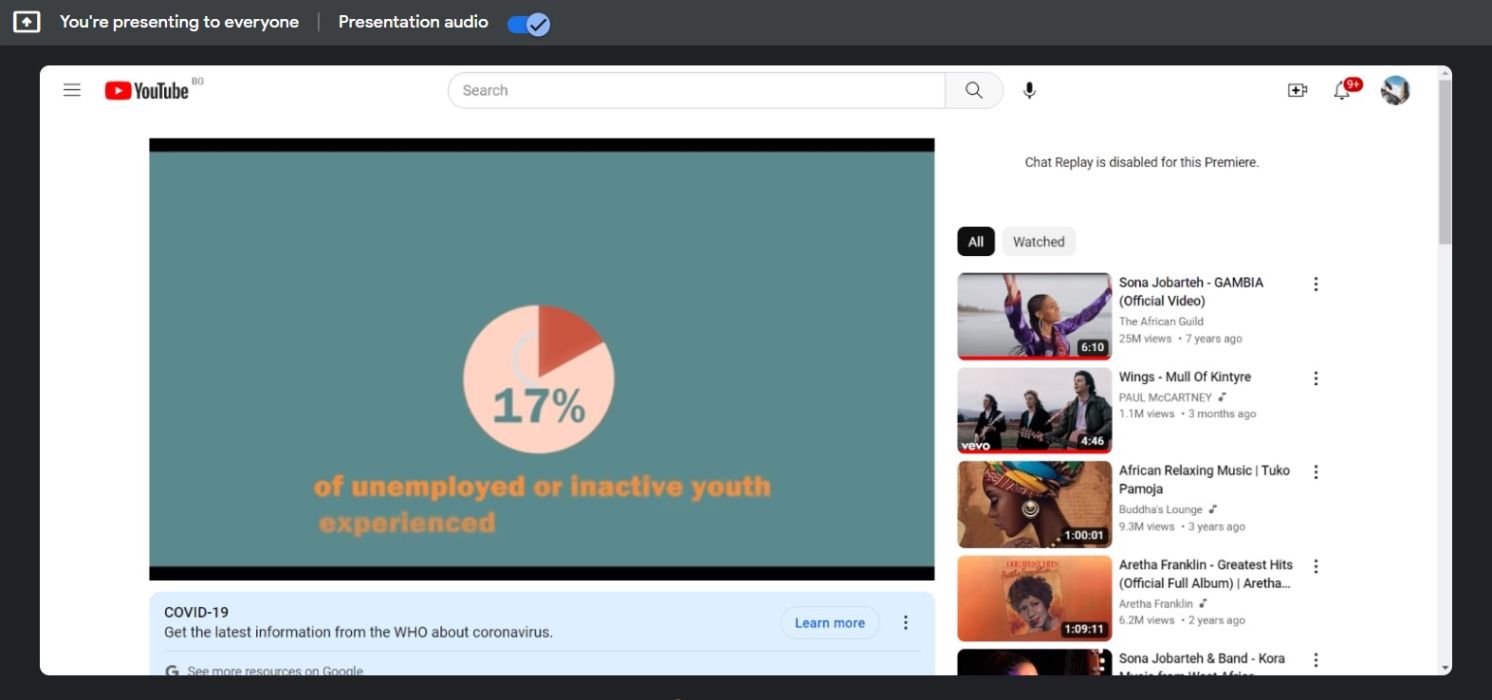Click channel name Aretha Franklin under Greatest Hits
1492x700 pixels.
(x=1156, y=603)
